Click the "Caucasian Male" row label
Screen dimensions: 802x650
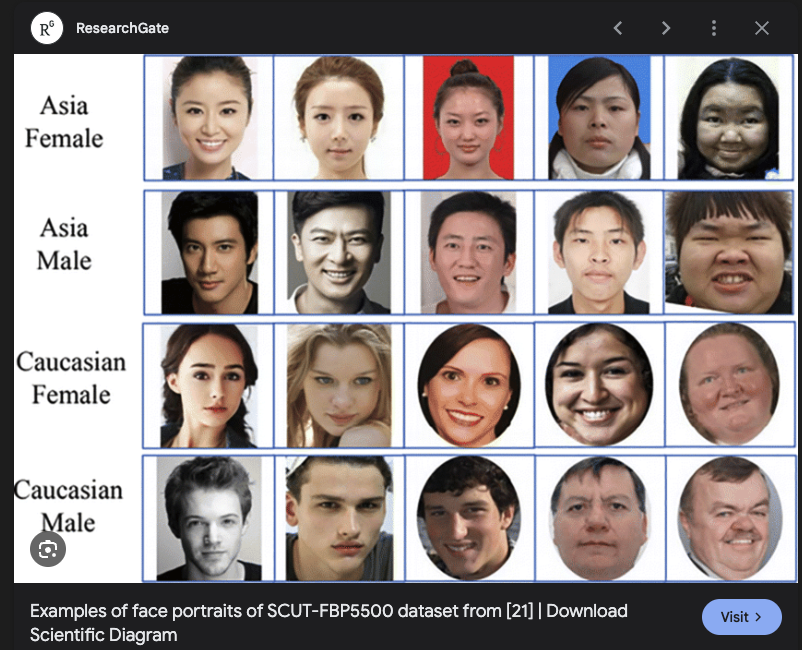[68, 506]
